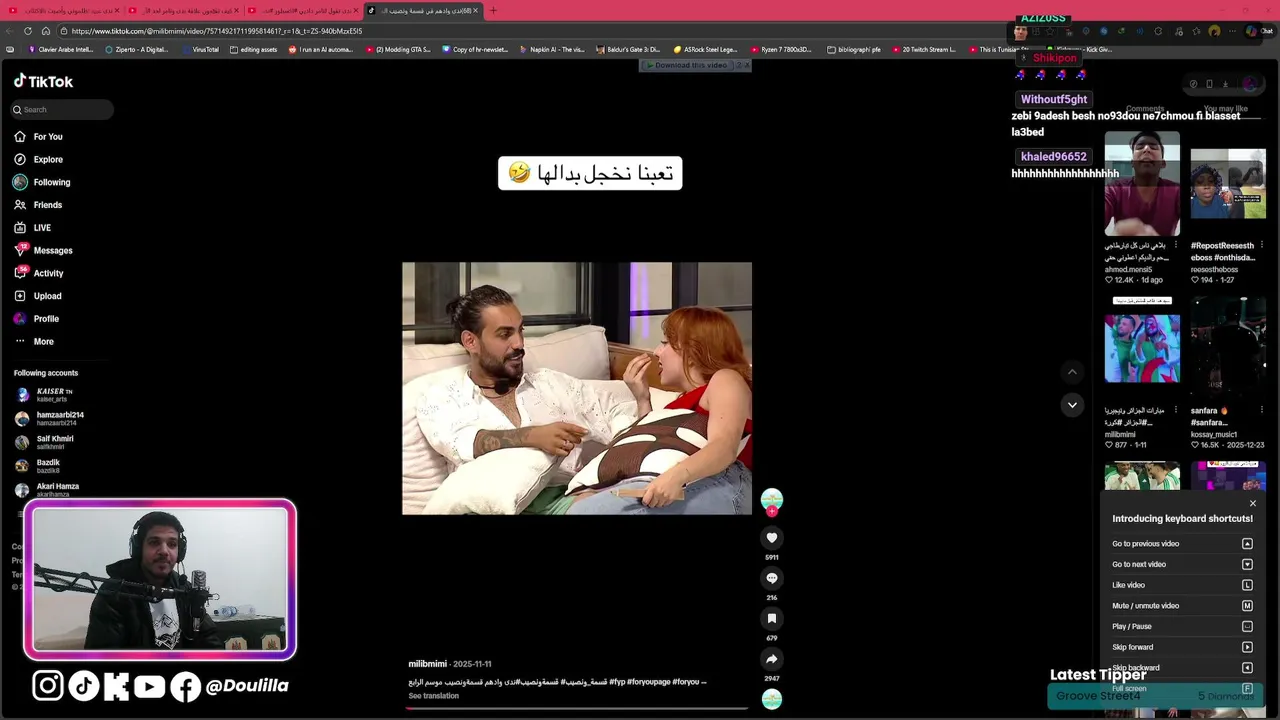Open the spinning music disc icon
This screenshot has width=1280, height=720.
pos(771,699)
